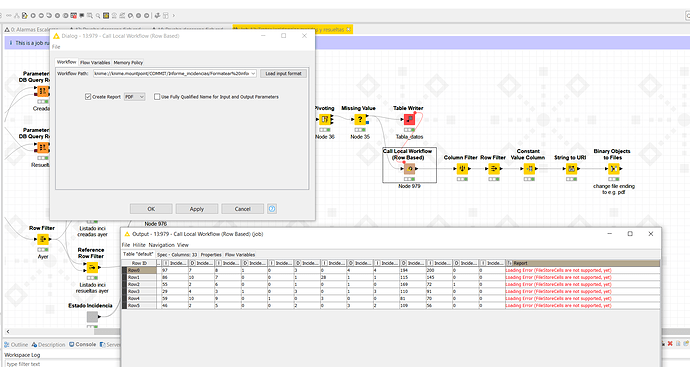The width and height of the screenshot is (690, 367).
Task: Select the Row Filter node labeled Ayer
Action: [43, 239]
